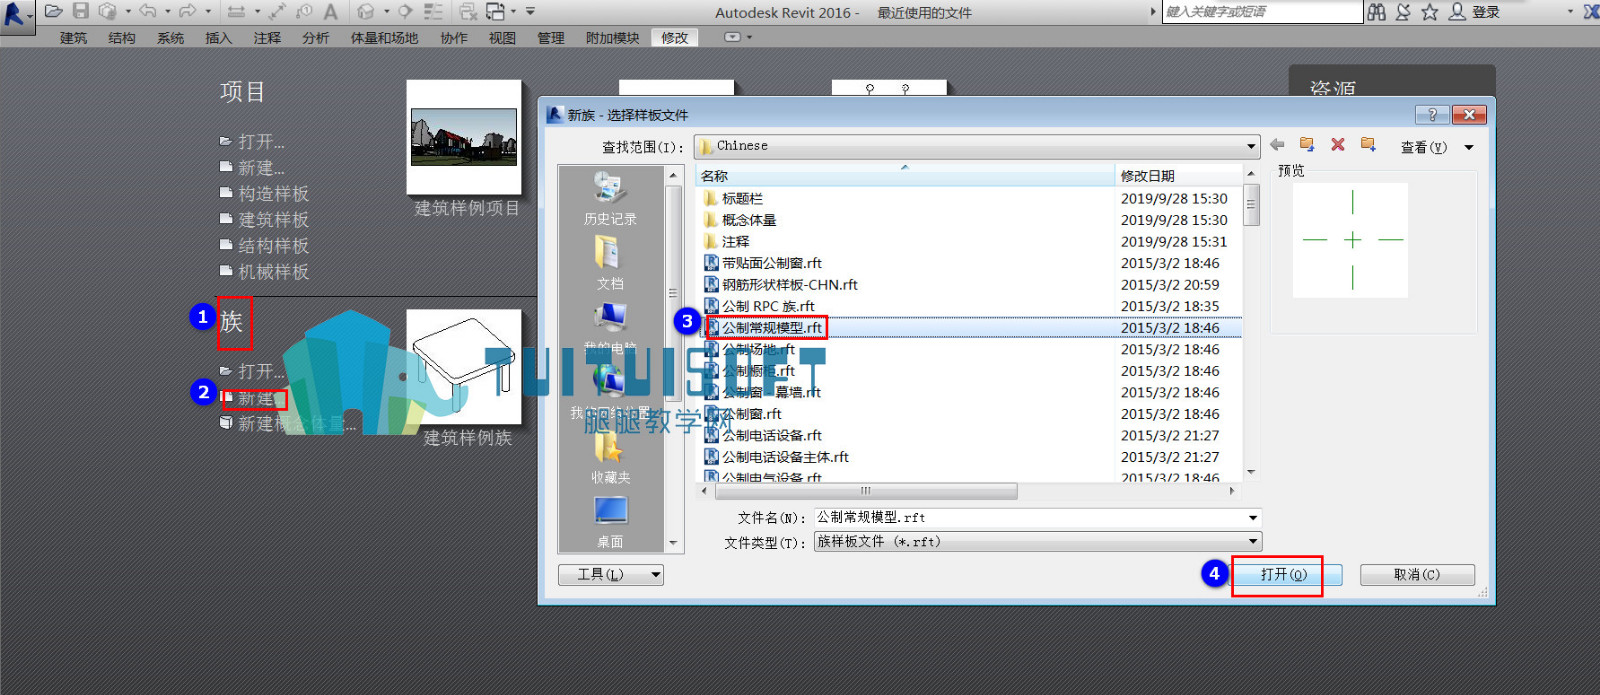
Task: Open the 结构 ribbon tab
Action: (122, 38)
